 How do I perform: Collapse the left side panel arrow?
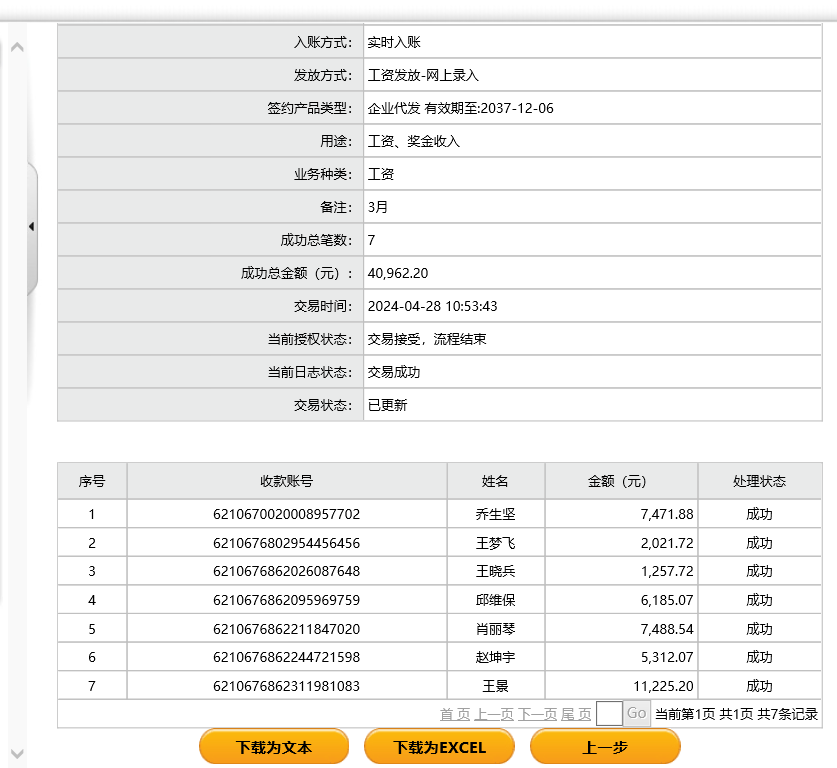(x=31, y=227)
